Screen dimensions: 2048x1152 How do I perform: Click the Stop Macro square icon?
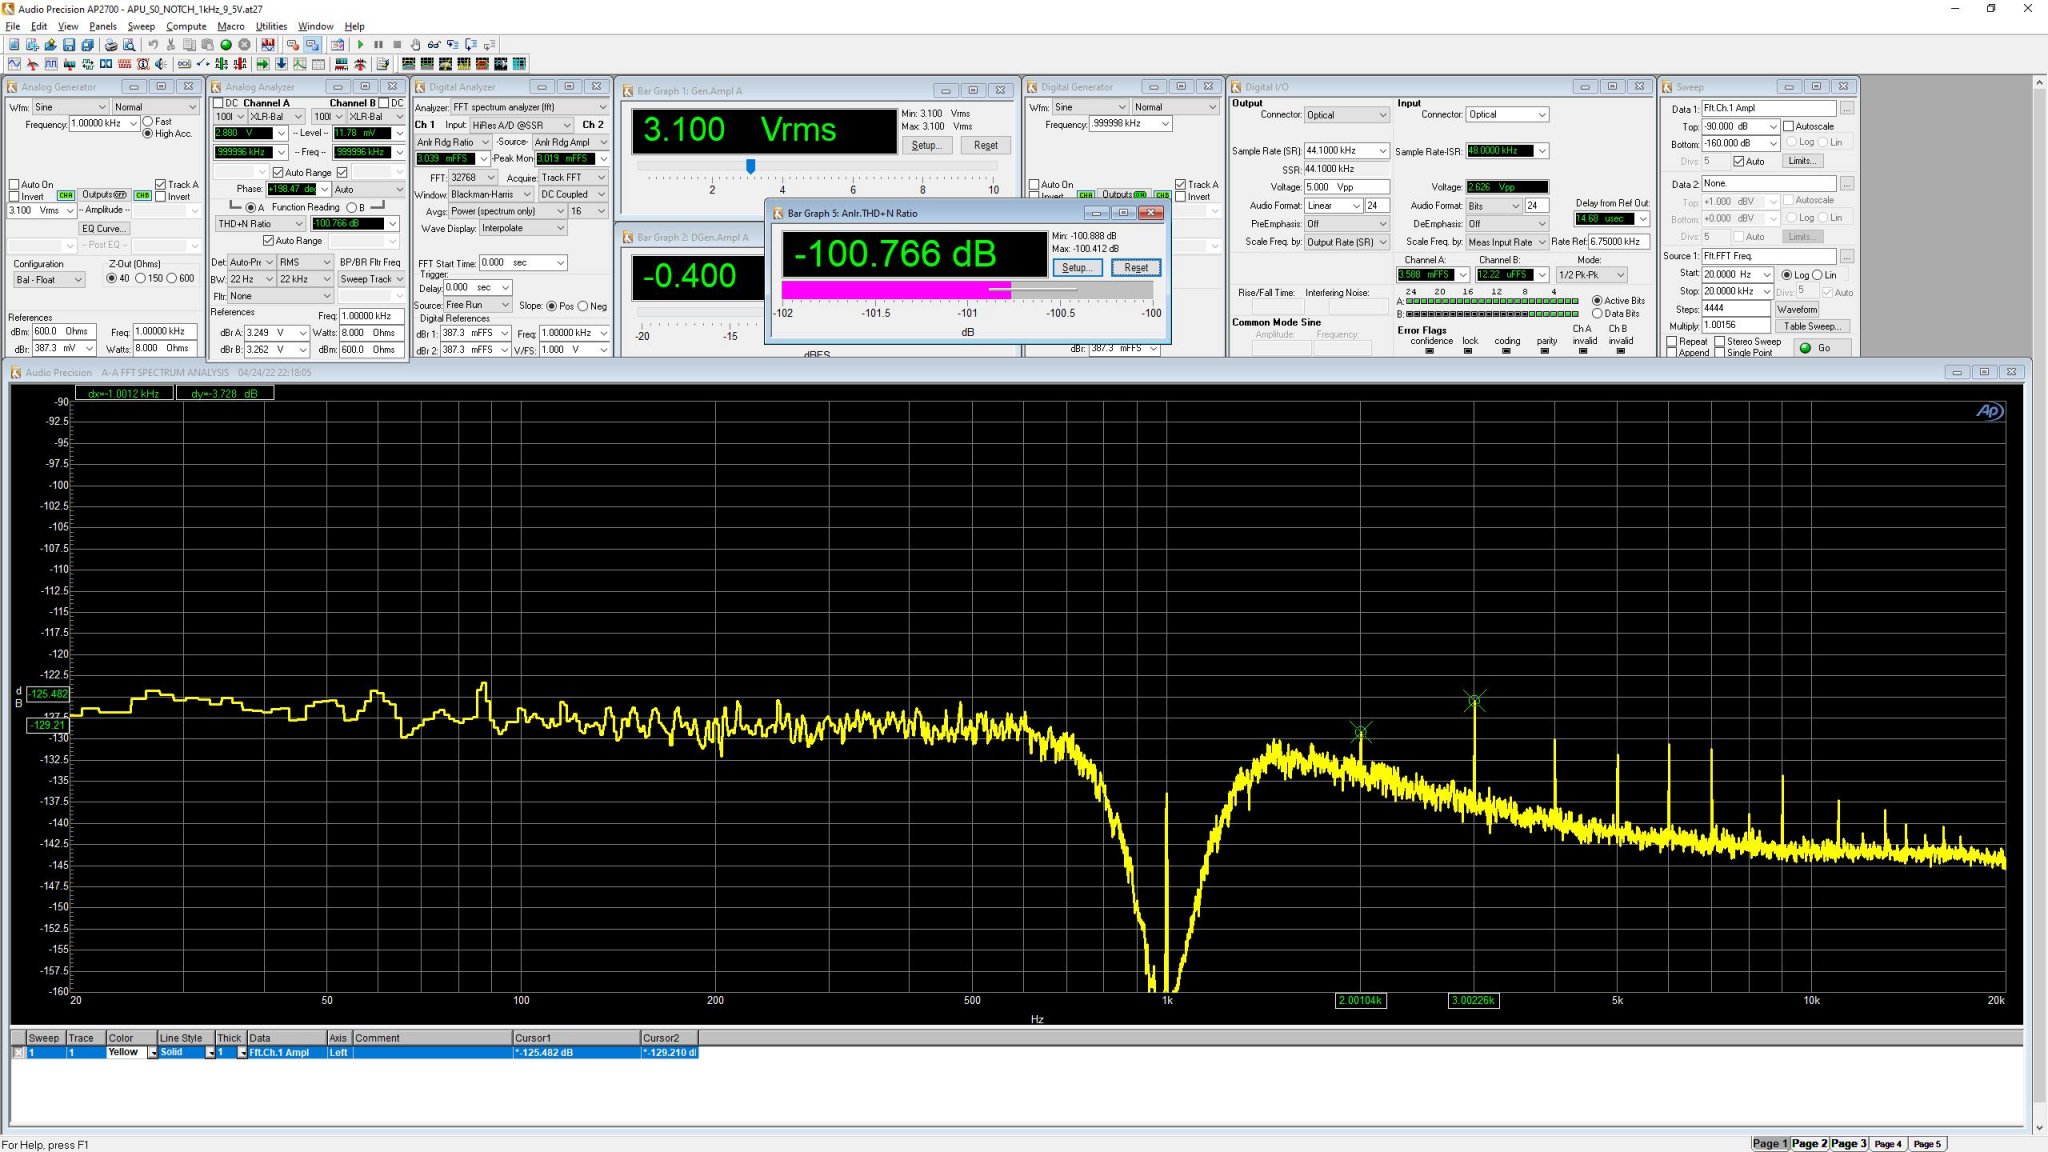point(397,44)
